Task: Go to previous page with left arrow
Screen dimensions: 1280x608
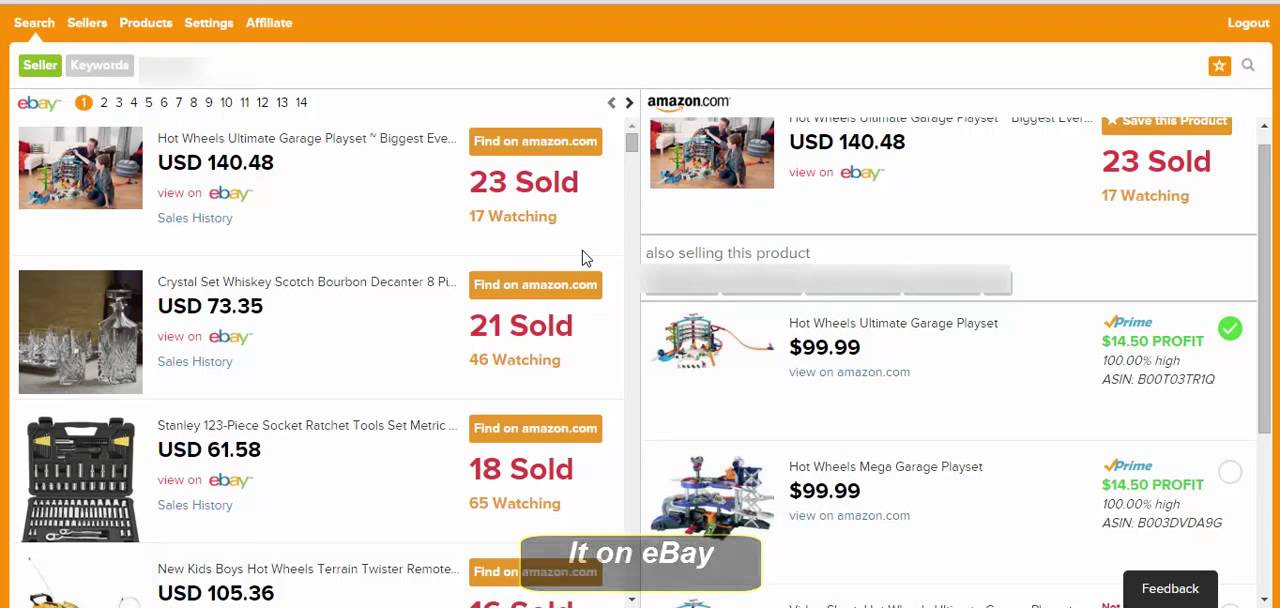Action: click(612, 103)
